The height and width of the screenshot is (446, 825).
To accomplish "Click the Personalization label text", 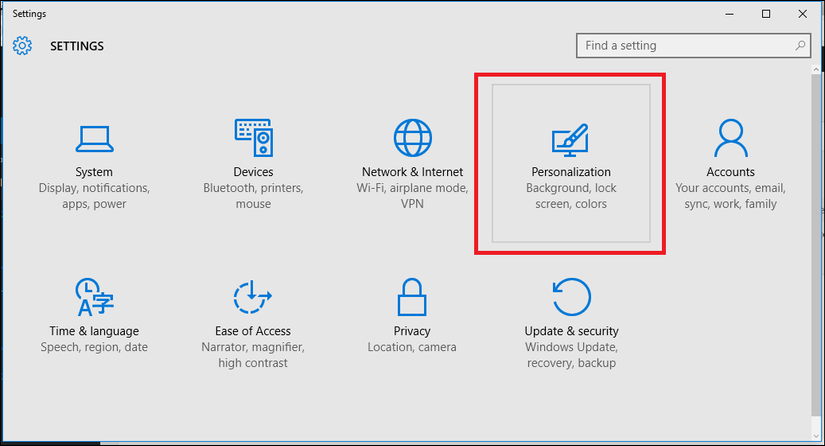I will tap(571, 172).
